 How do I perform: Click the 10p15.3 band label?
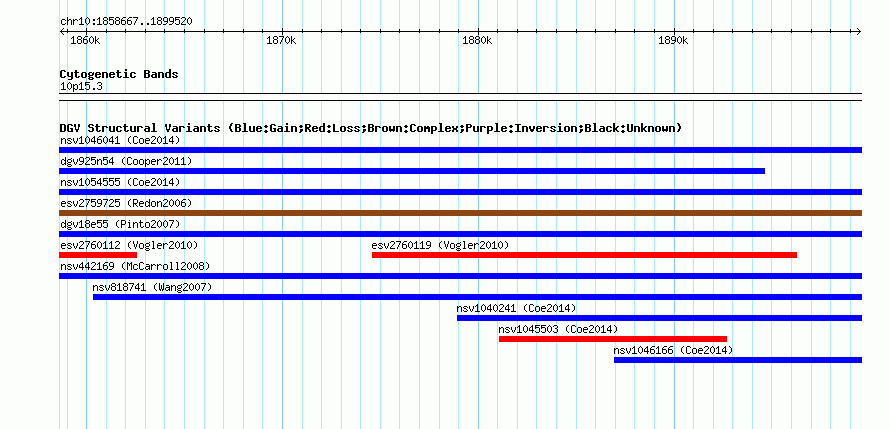tap(81, 87)
